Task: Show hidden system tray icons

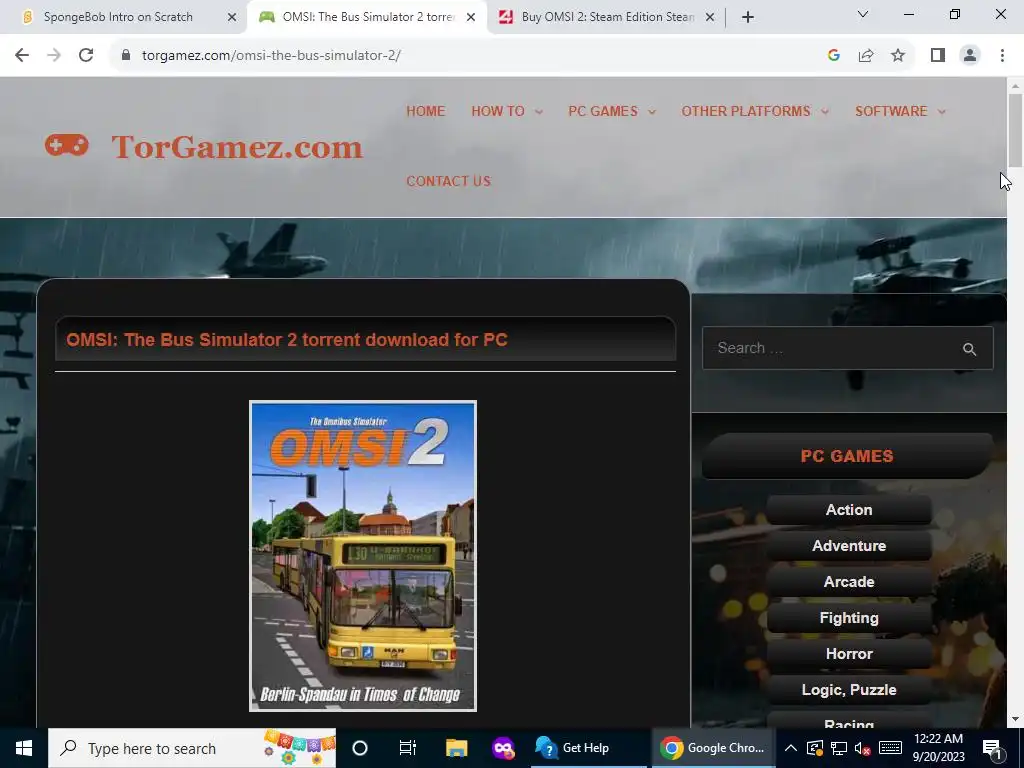Action: (x=790, y=748)
